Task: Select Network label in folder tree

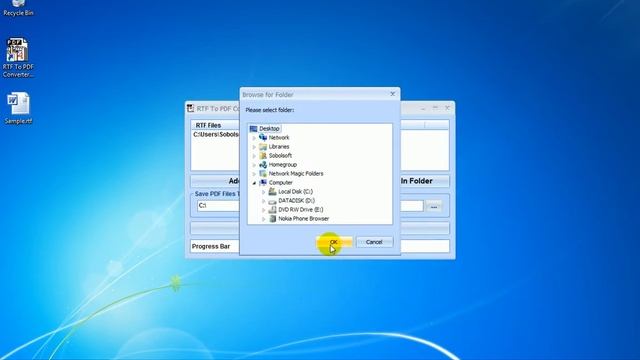Action: [279, 138]
